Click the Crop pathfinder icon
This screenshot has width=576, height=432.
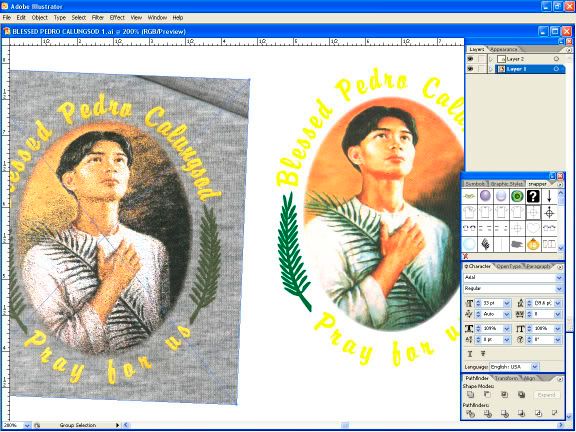pyautogui.click(x=521, y=414)
